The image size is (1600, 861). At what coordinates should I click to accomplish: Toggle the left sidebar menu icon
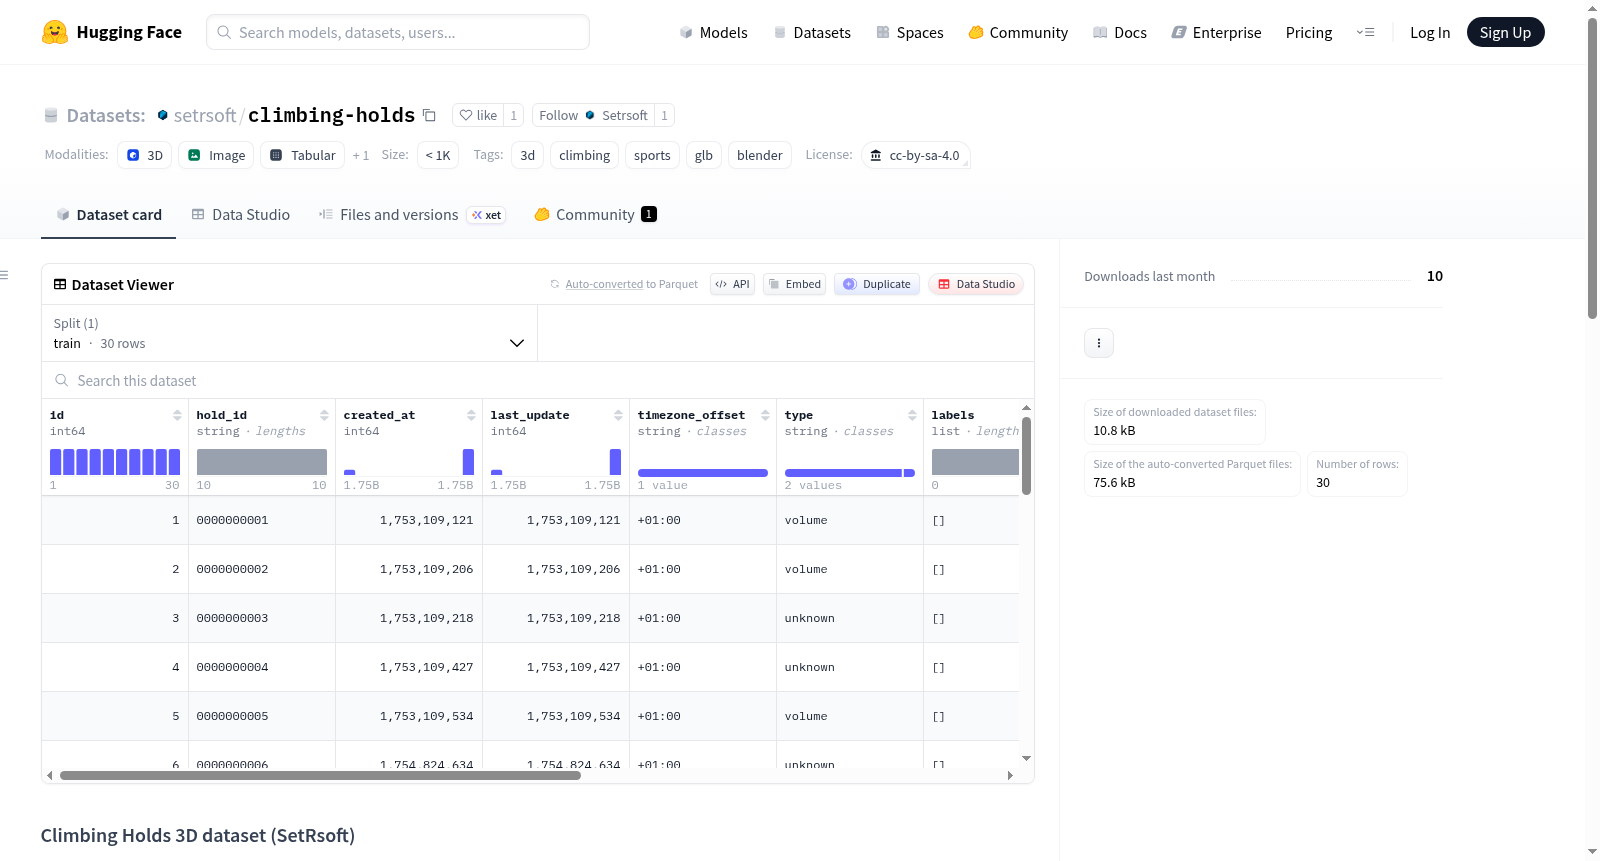[5, 275]
